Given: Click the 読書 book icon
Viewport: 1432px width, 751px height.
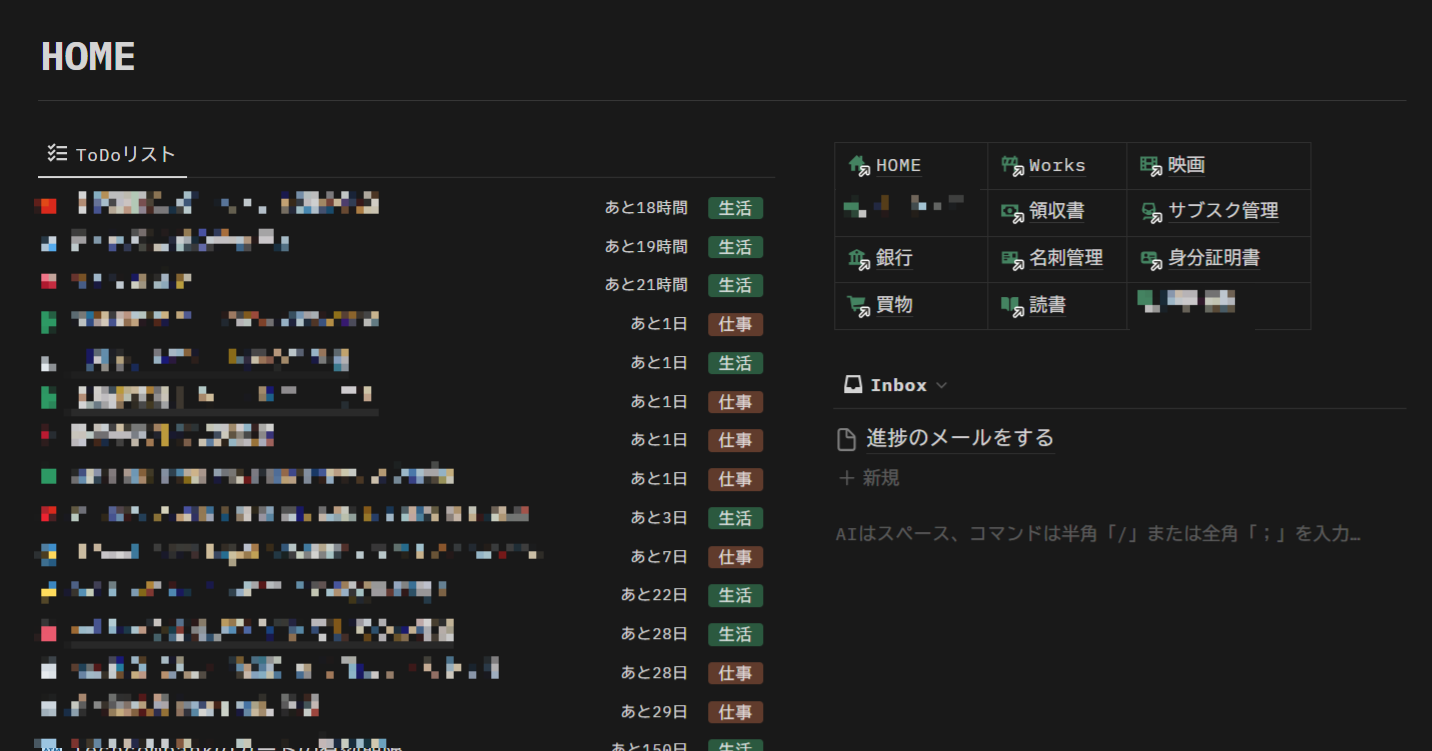Looking at the screenshot, I should click(1012, 306).
